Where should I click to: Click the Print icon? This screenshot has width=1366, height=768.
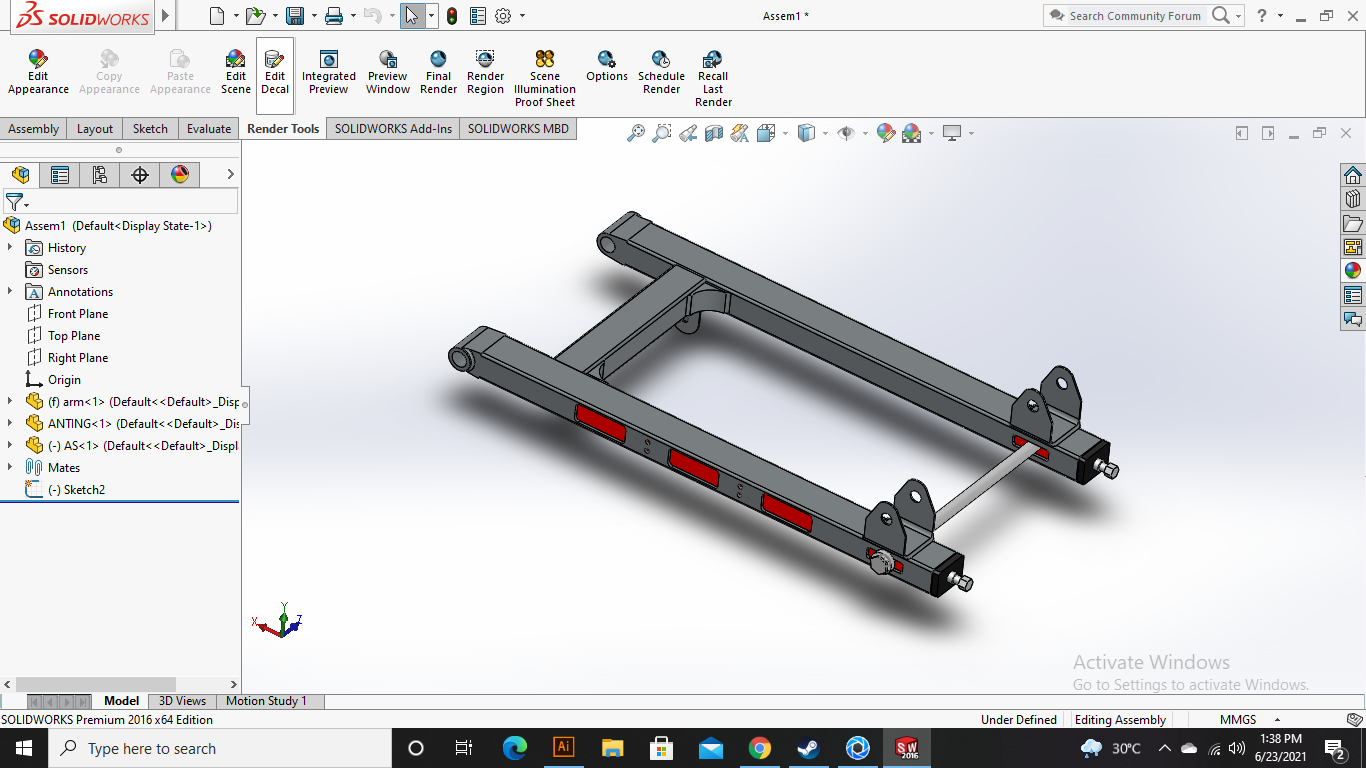334,16
